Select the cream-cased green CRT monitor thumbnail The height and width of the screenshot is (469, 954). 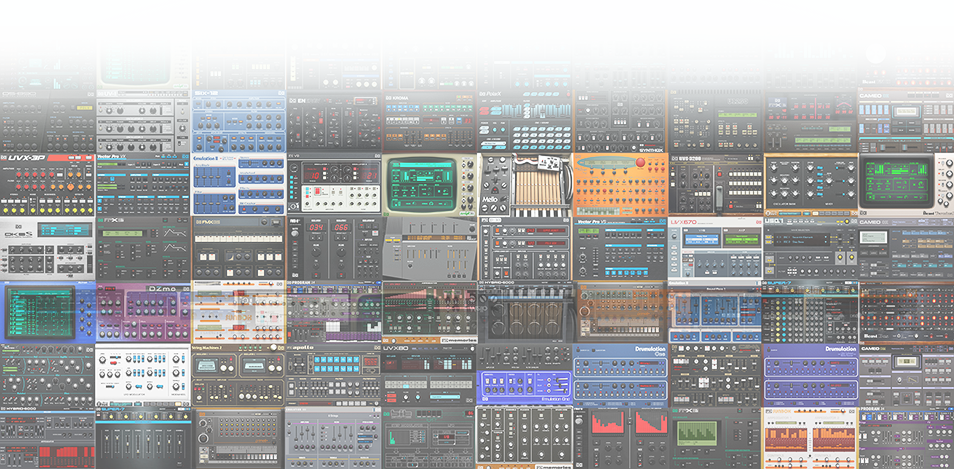[x=429, y=185]
